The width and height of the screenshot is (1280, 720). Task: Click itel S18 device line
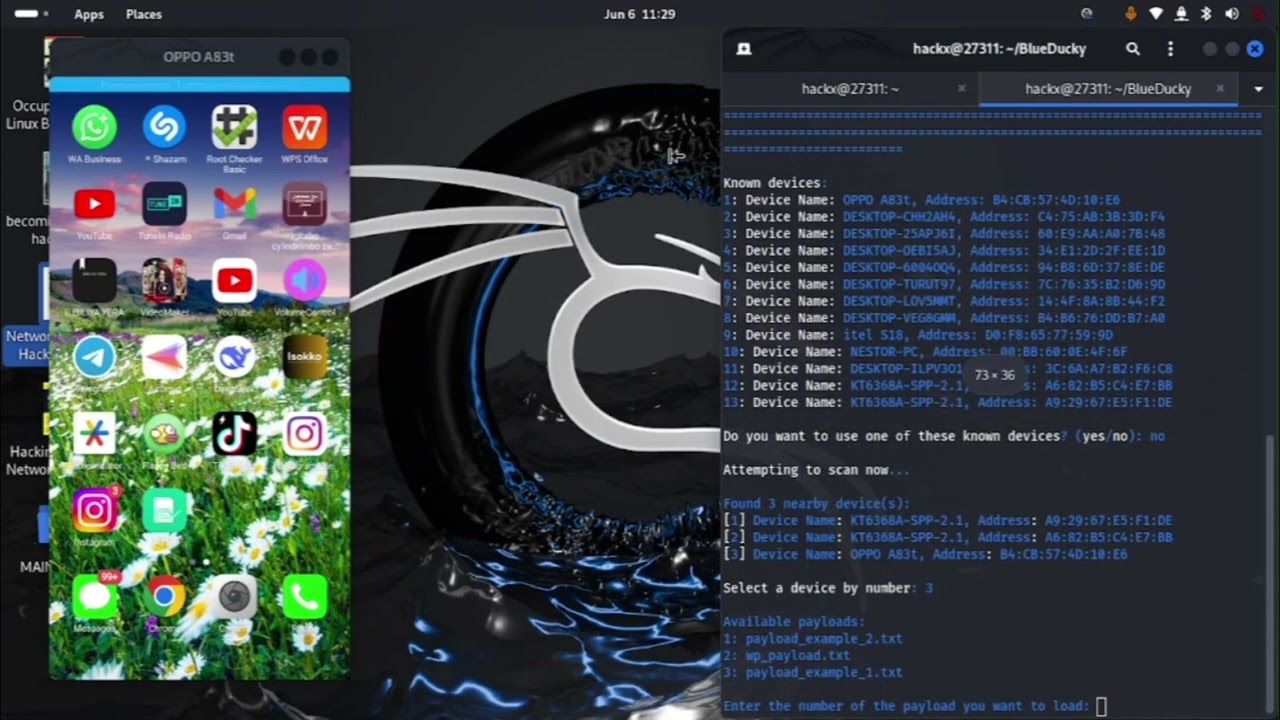coord(918,334)
